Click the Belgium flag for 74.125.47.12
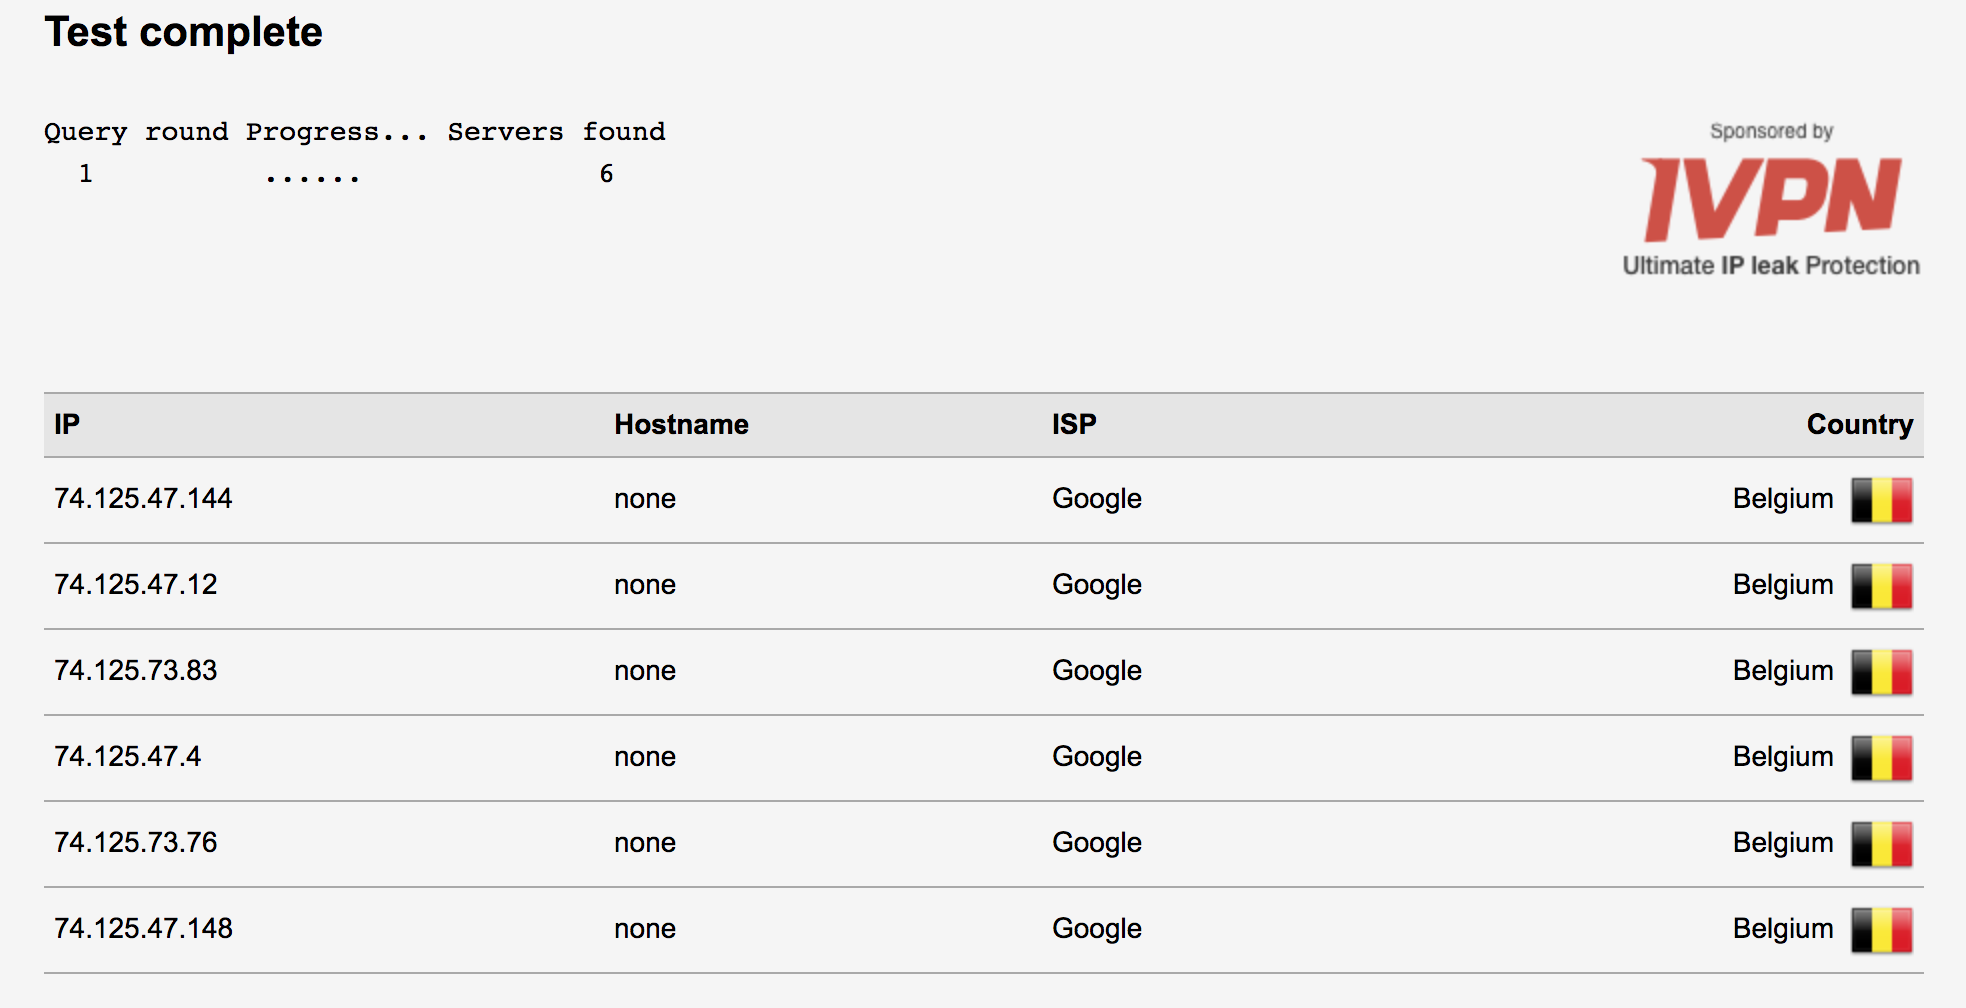This screenshot has height=1008, width=1966. click(x=1882, y=586)
